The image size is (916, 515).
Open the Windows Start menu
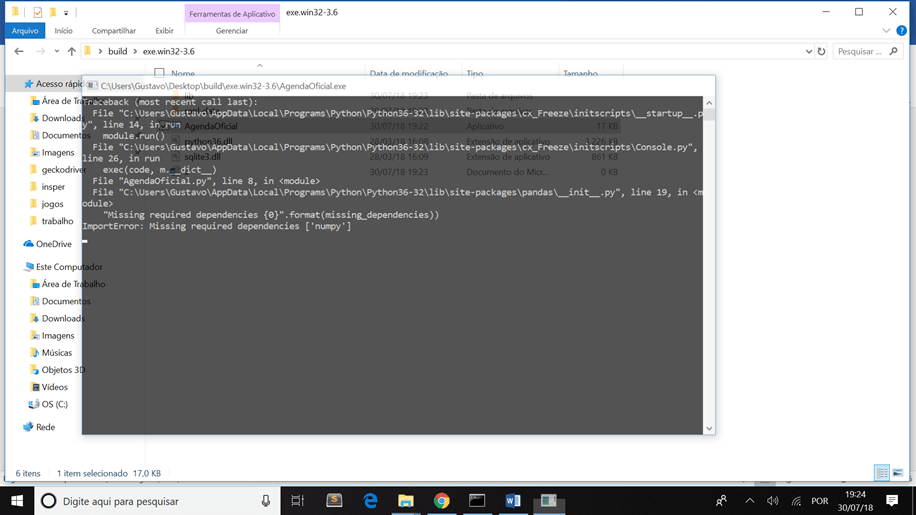pyautogui.click(x=17, y=501)
